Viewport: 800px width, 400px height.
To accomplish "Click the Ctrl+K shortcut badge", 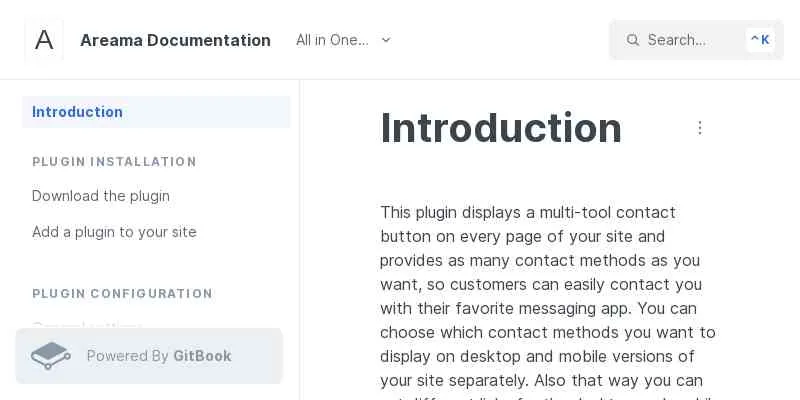I will [760, 40].
